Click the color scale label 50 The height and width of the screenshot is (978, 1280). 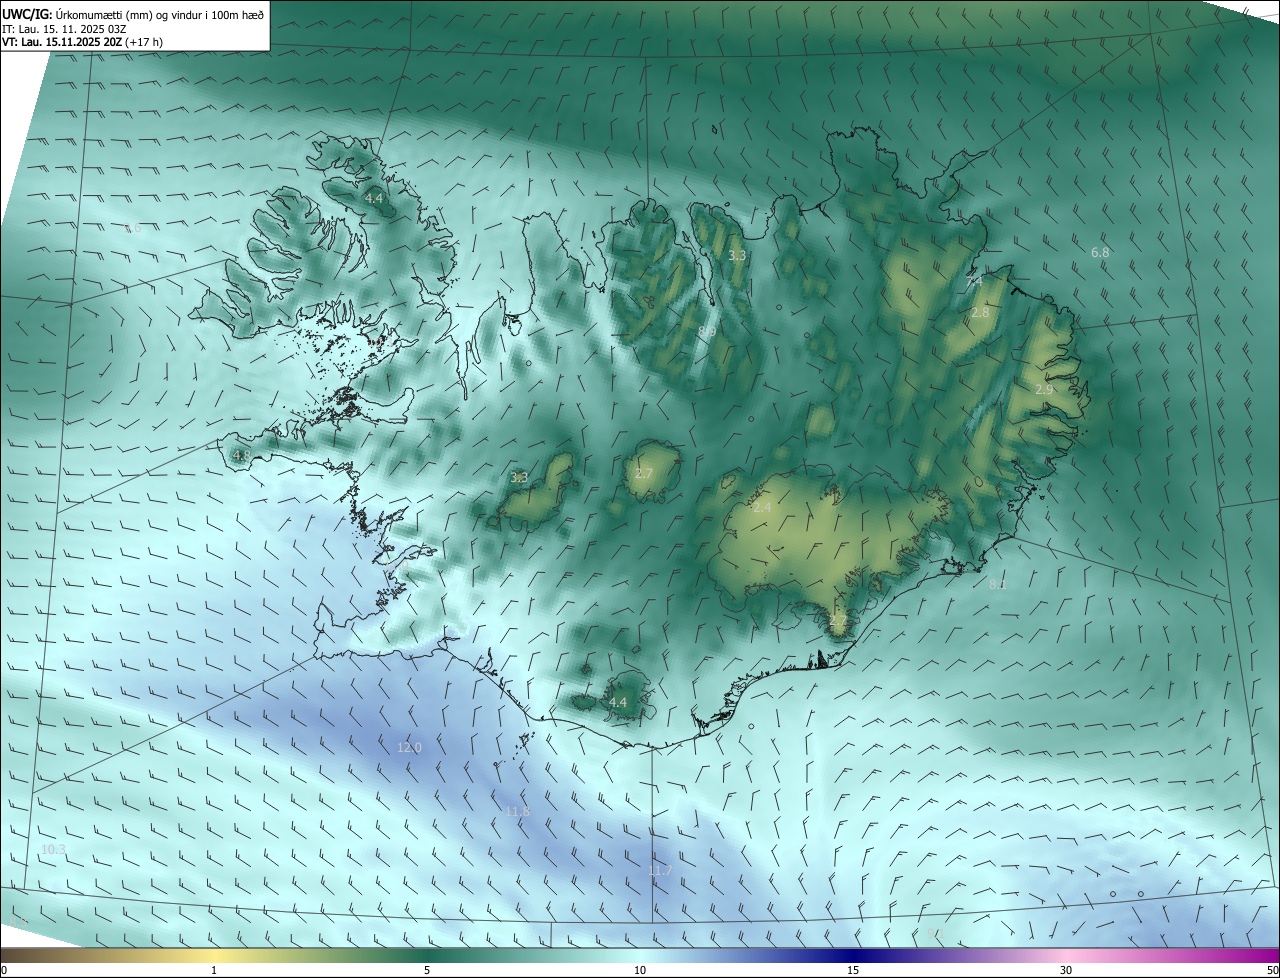pyautogui.click(x=1272, y=970)
